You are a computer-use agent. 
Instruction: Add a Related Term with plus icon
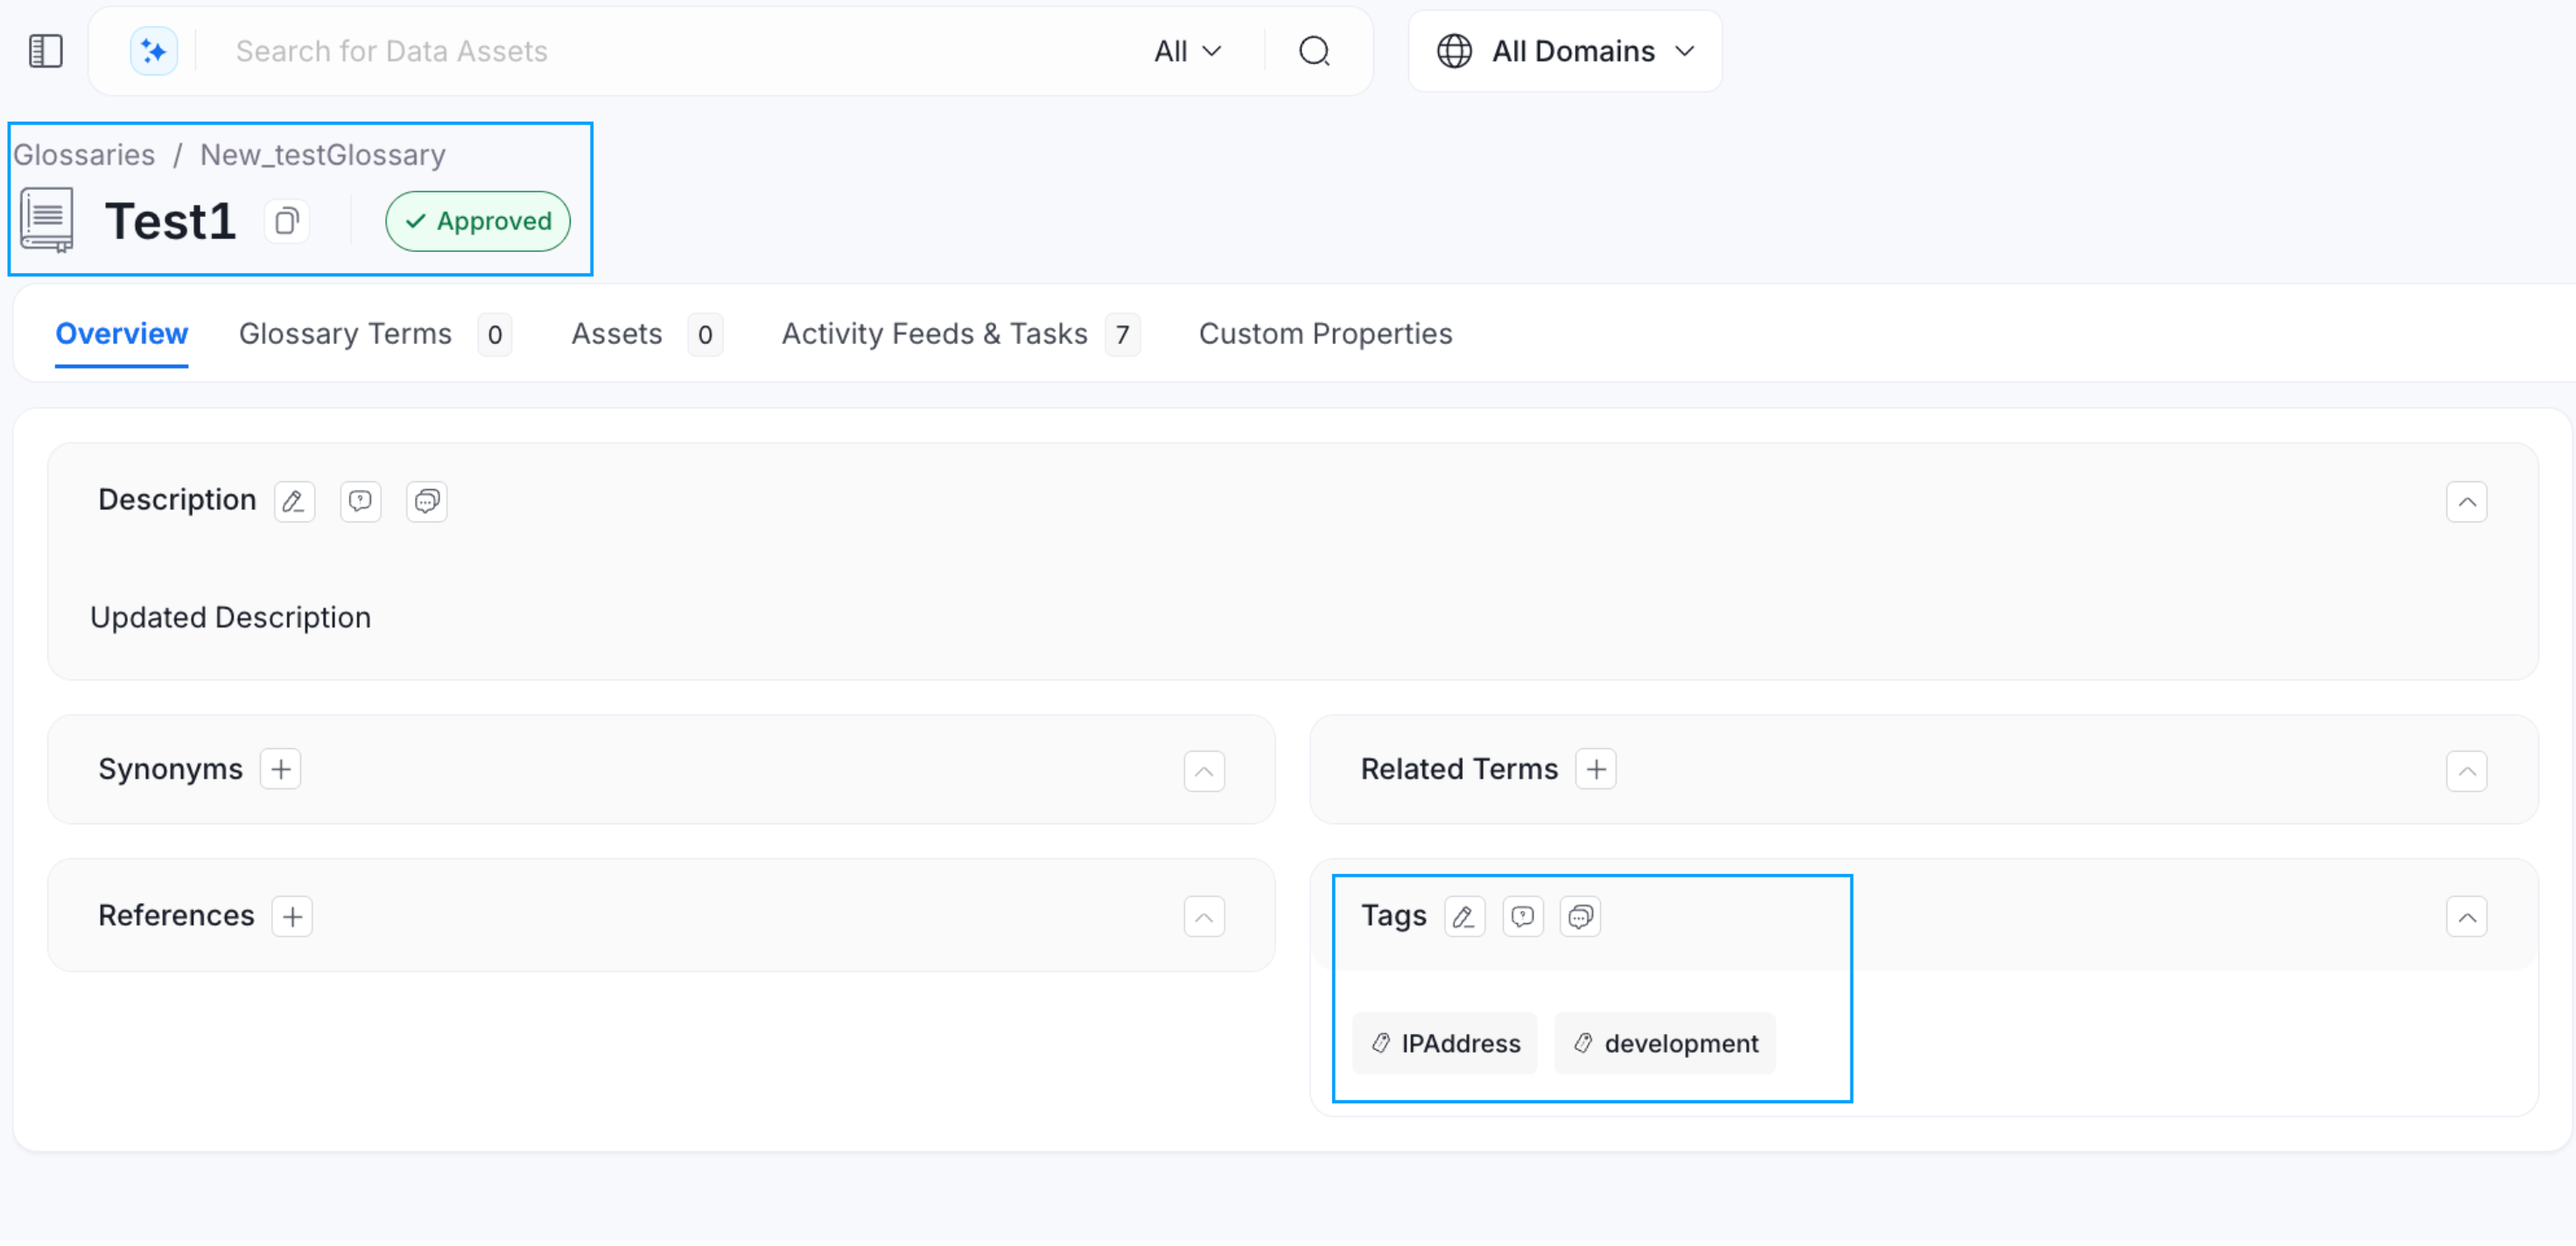[1595, 769]
